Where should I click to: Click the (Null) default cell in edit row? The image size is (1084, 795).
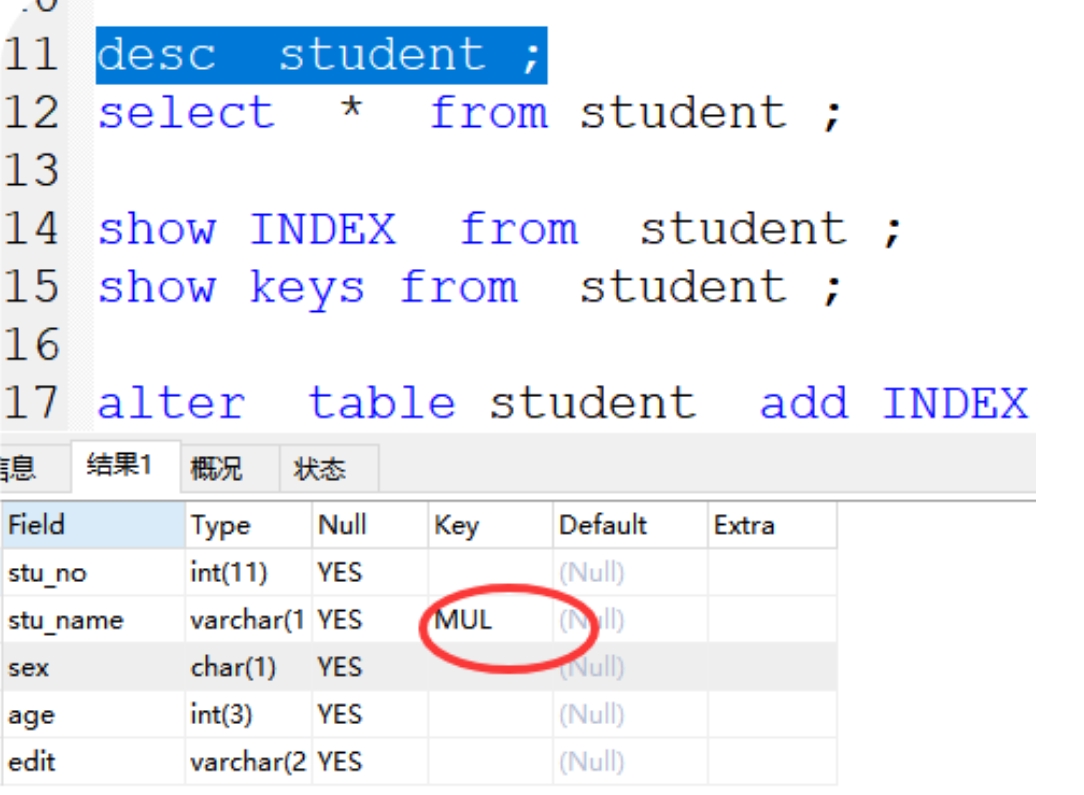(x=630, y=763)
